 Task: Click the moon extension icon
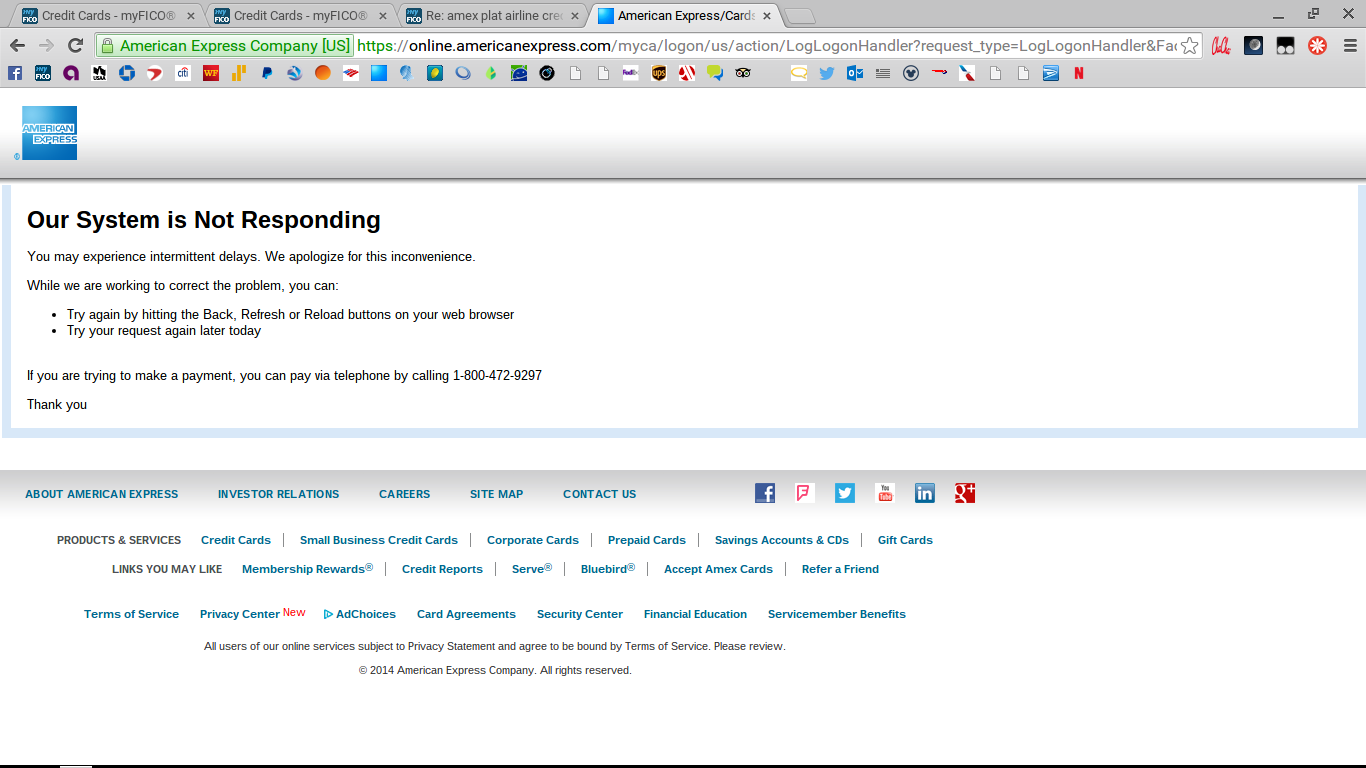click(x=1253, y=45)
